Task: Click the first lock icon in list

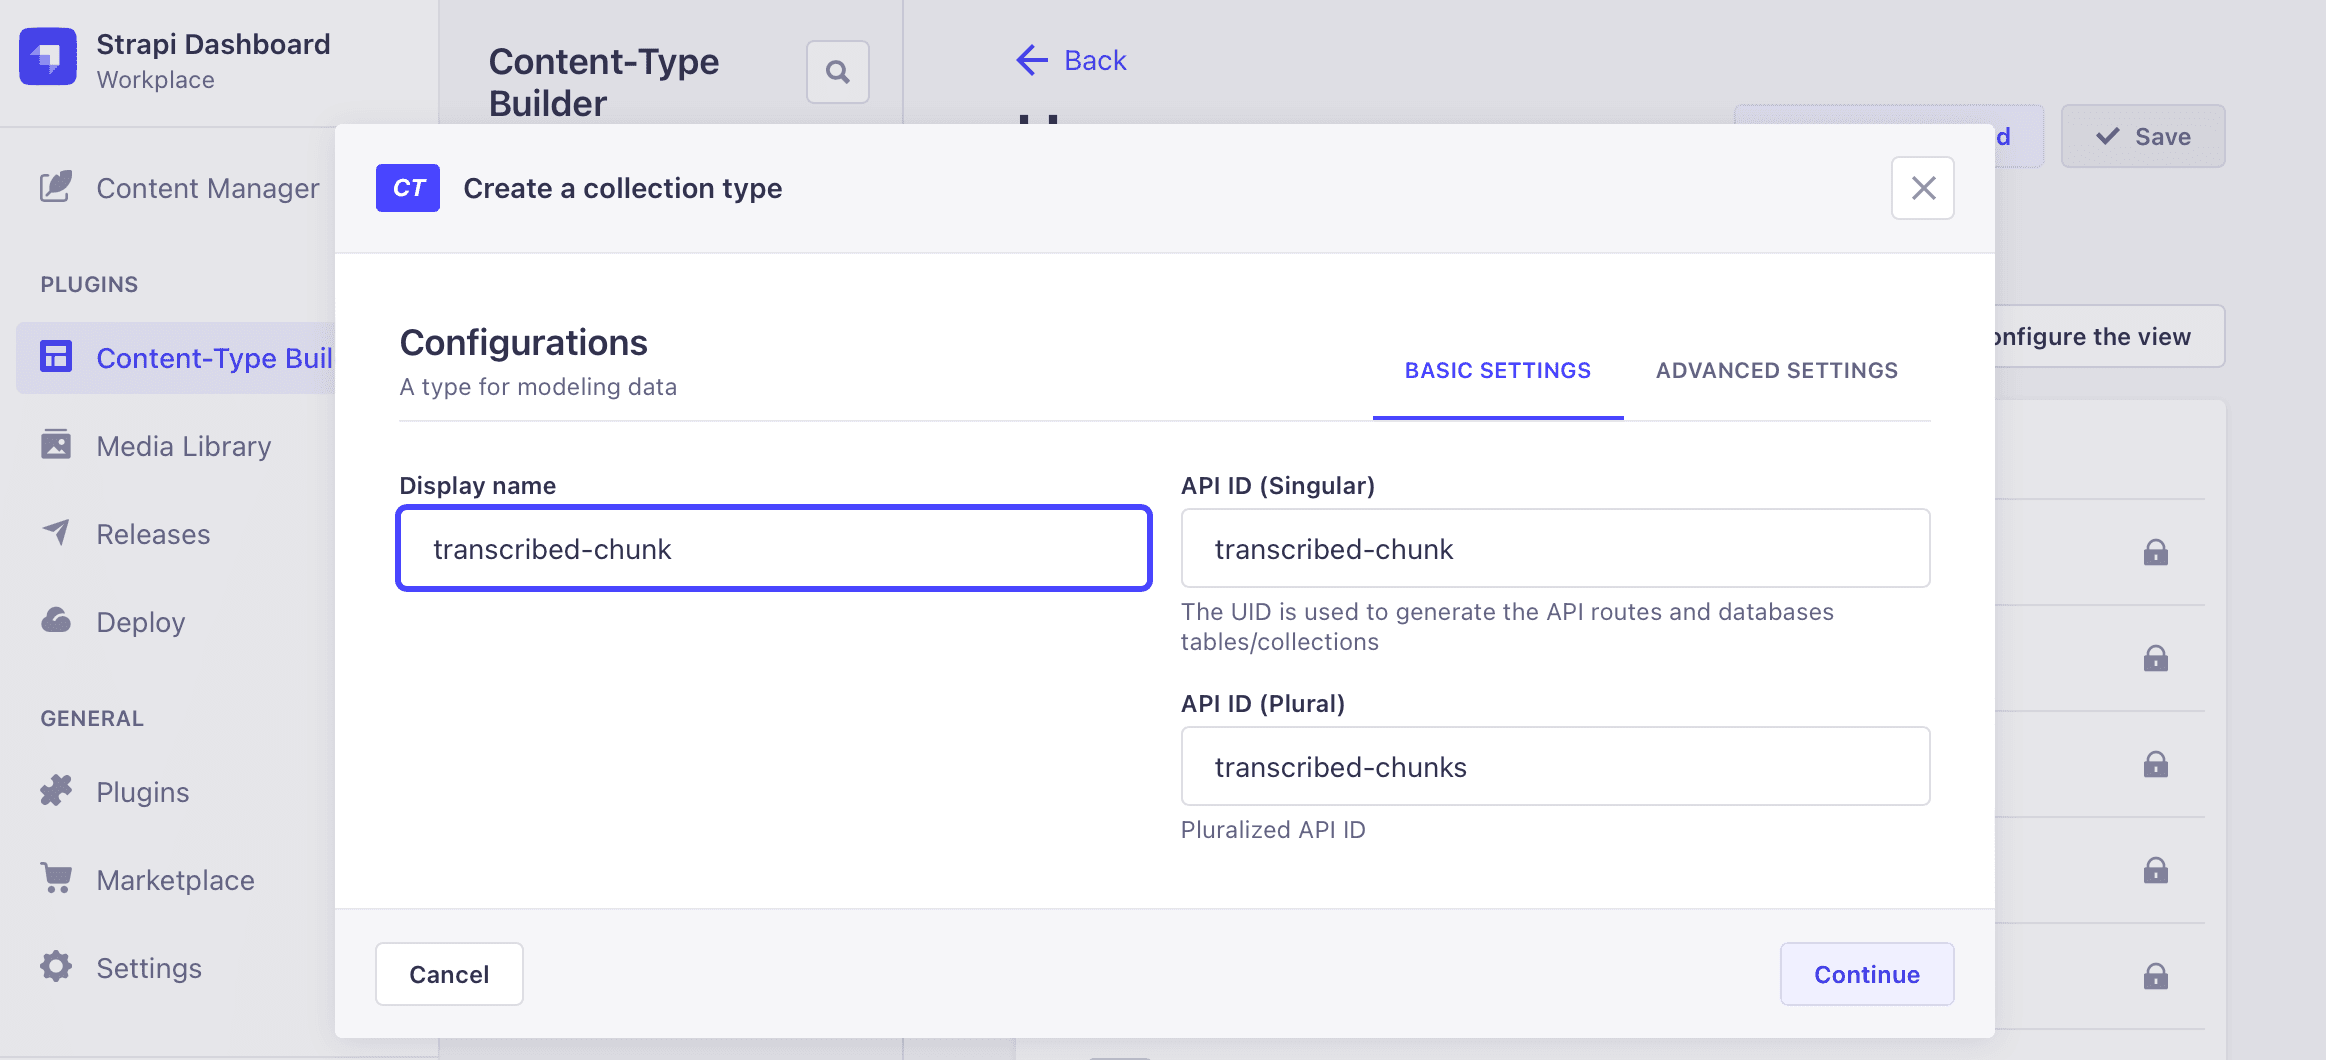Action: coord(2155,552)
